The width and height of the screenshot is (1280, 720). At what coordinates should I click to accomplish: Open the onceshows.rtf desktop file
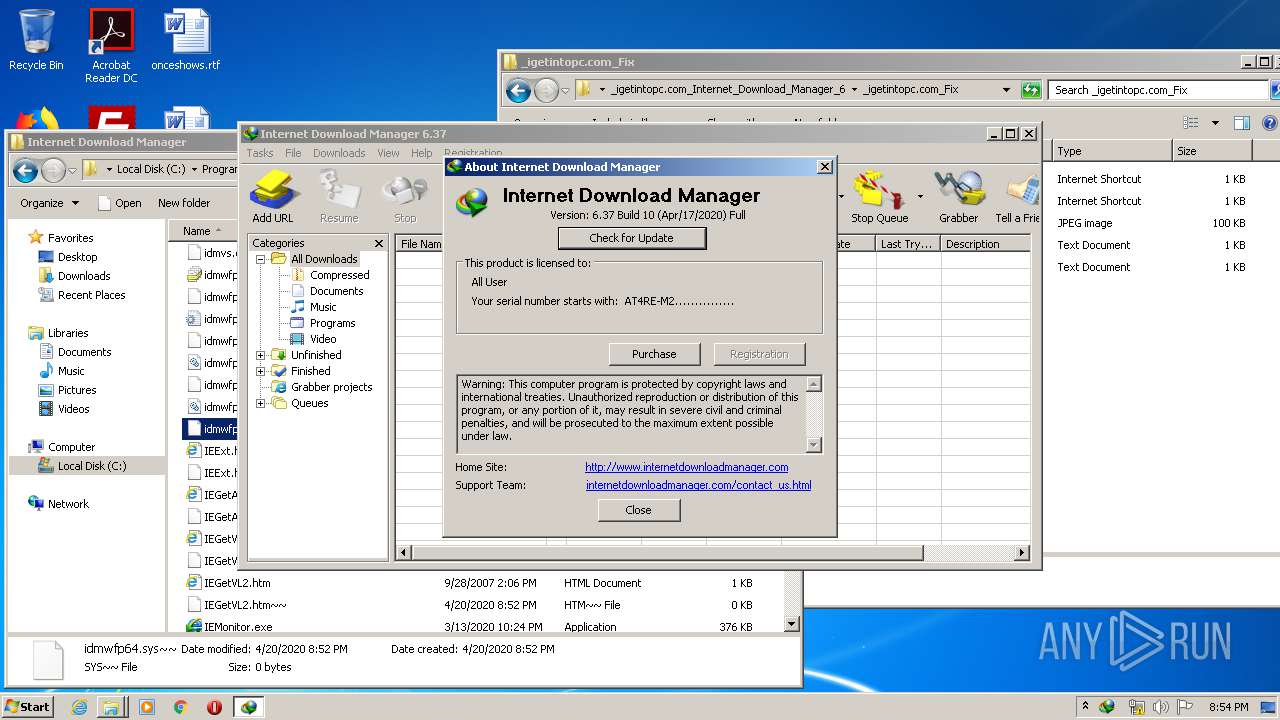coord(186,40)
